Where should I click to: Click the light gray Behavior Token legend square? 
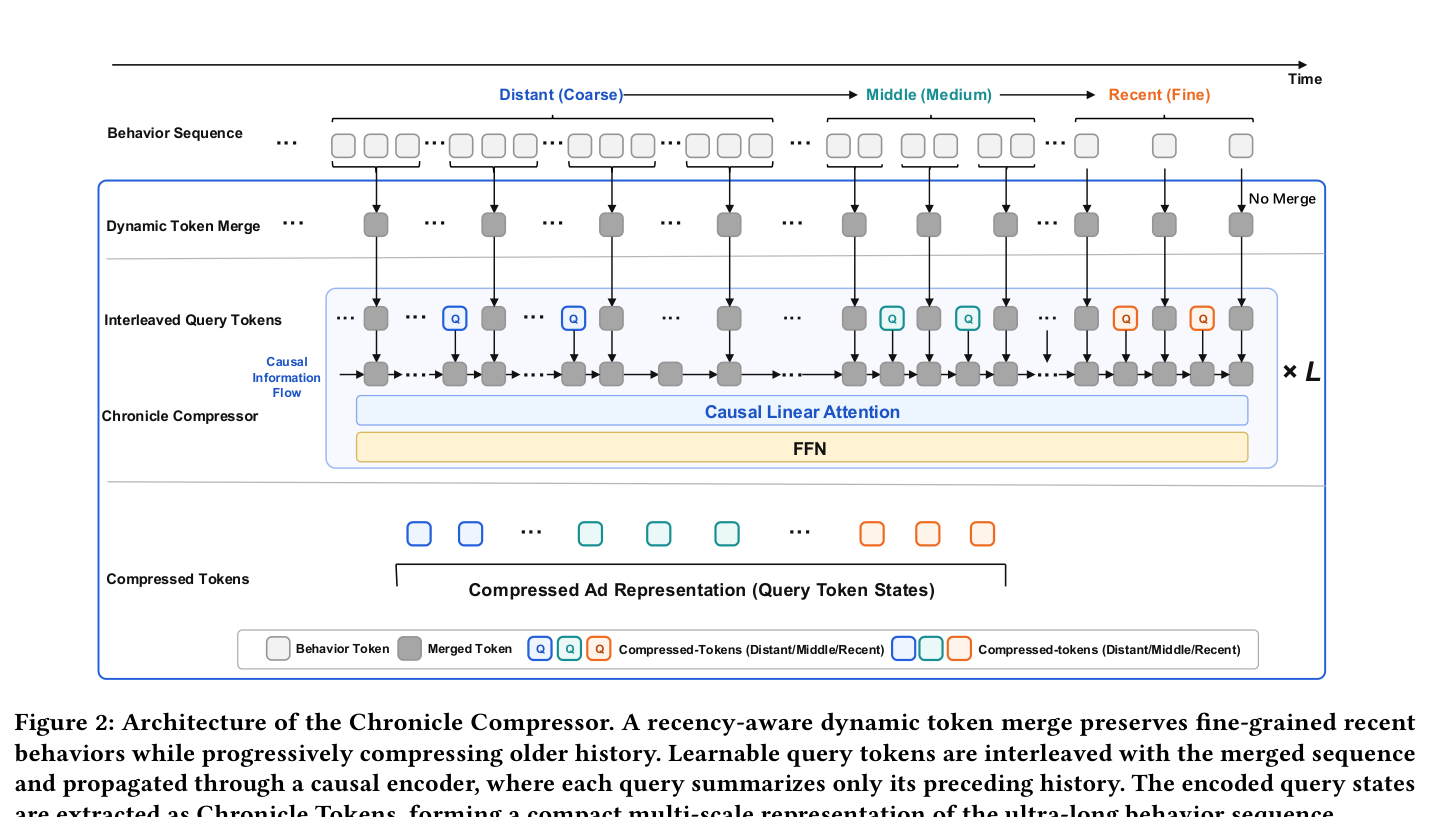point(278,649)
